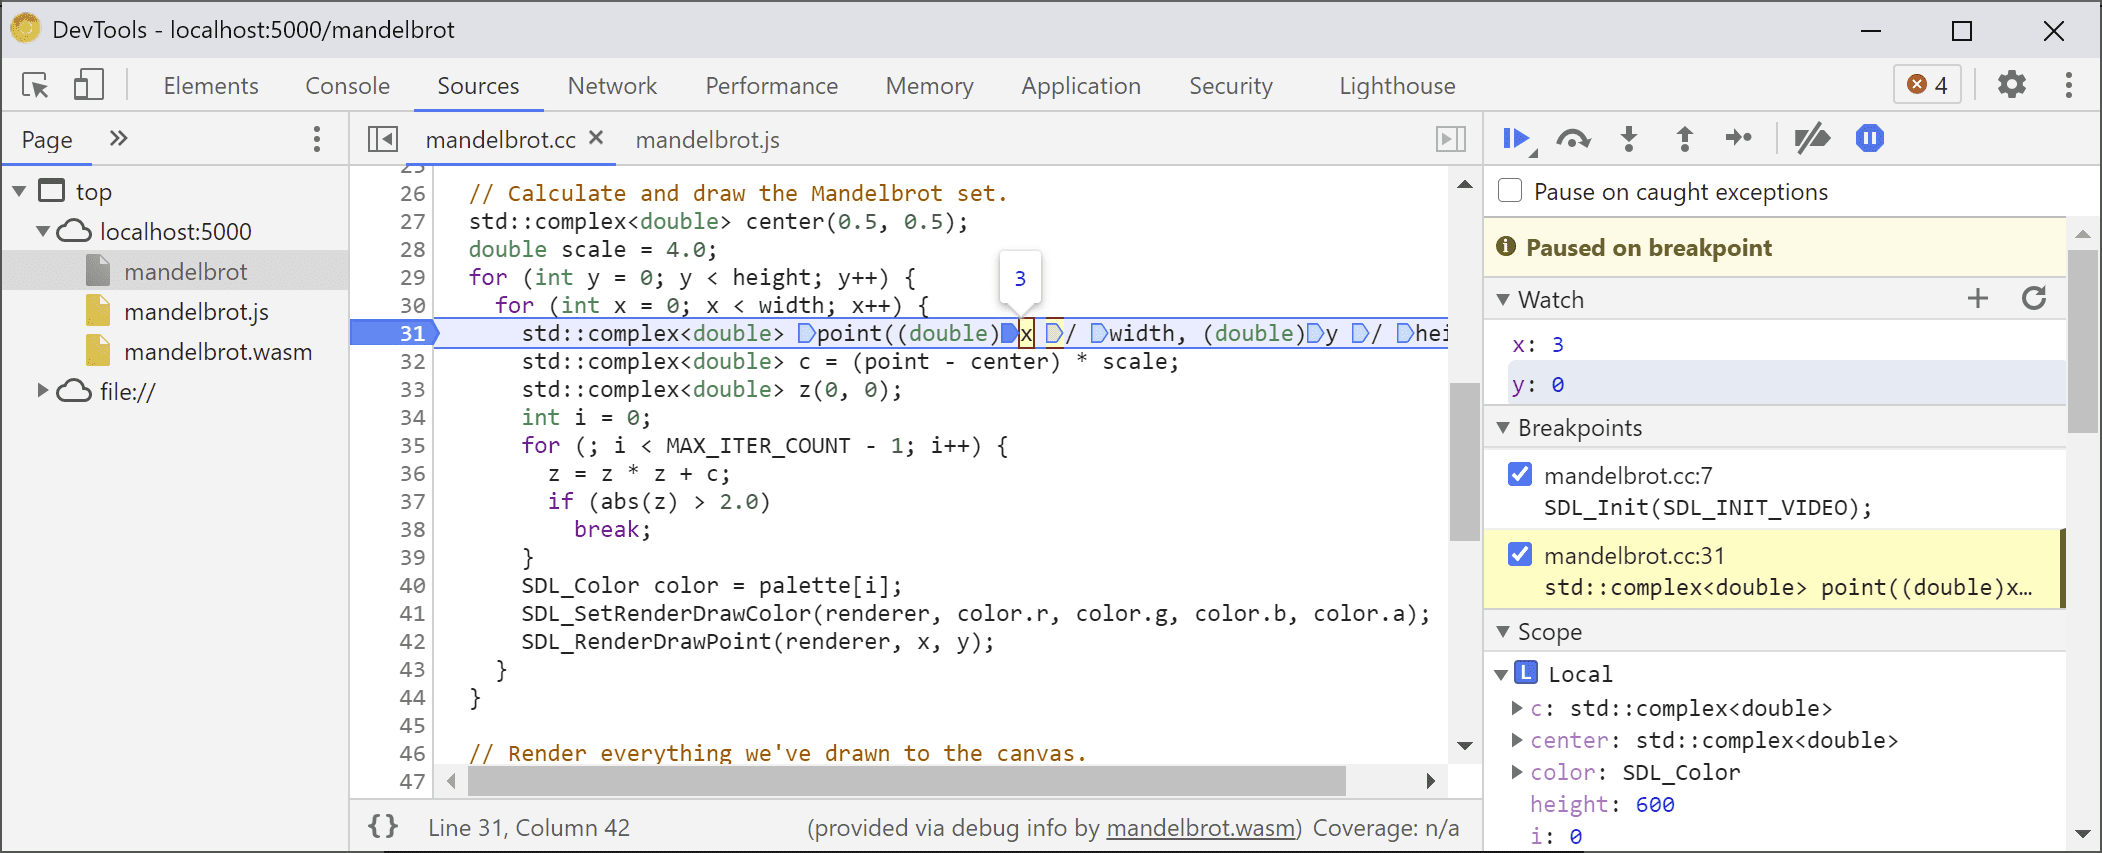The image size is (2102, 853).
Task: Click the 4 errors counter button
Action: [x=1927, y=85]
